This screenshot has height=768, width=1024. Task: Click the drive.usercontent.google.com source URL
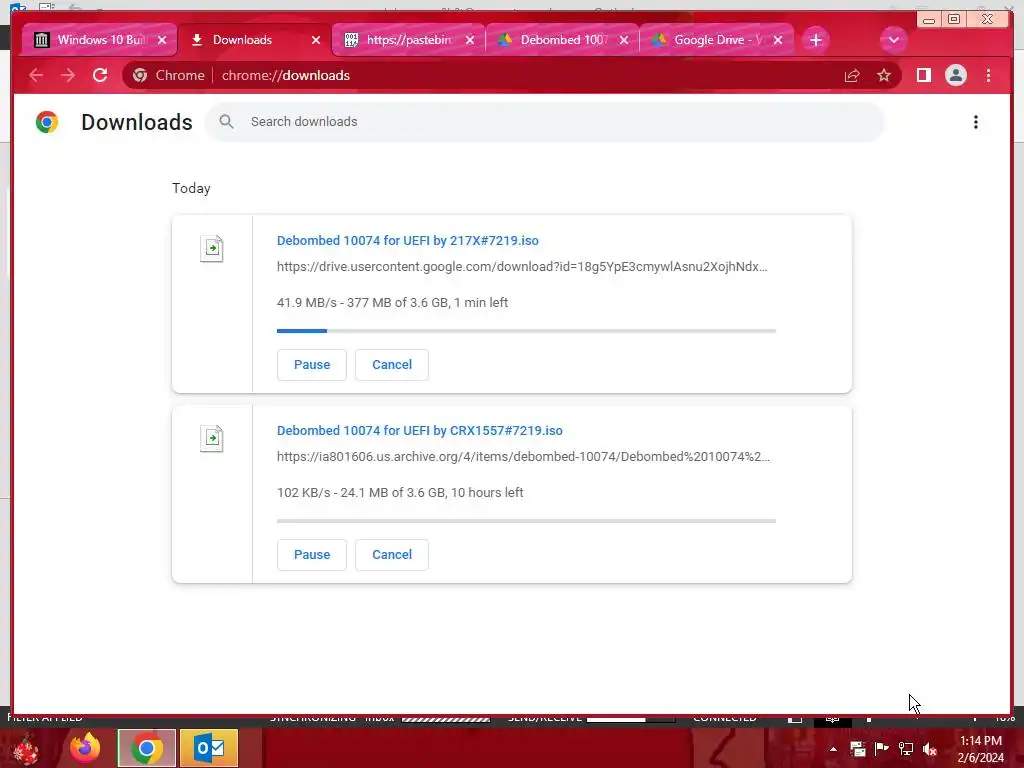[x=522, y=266]
